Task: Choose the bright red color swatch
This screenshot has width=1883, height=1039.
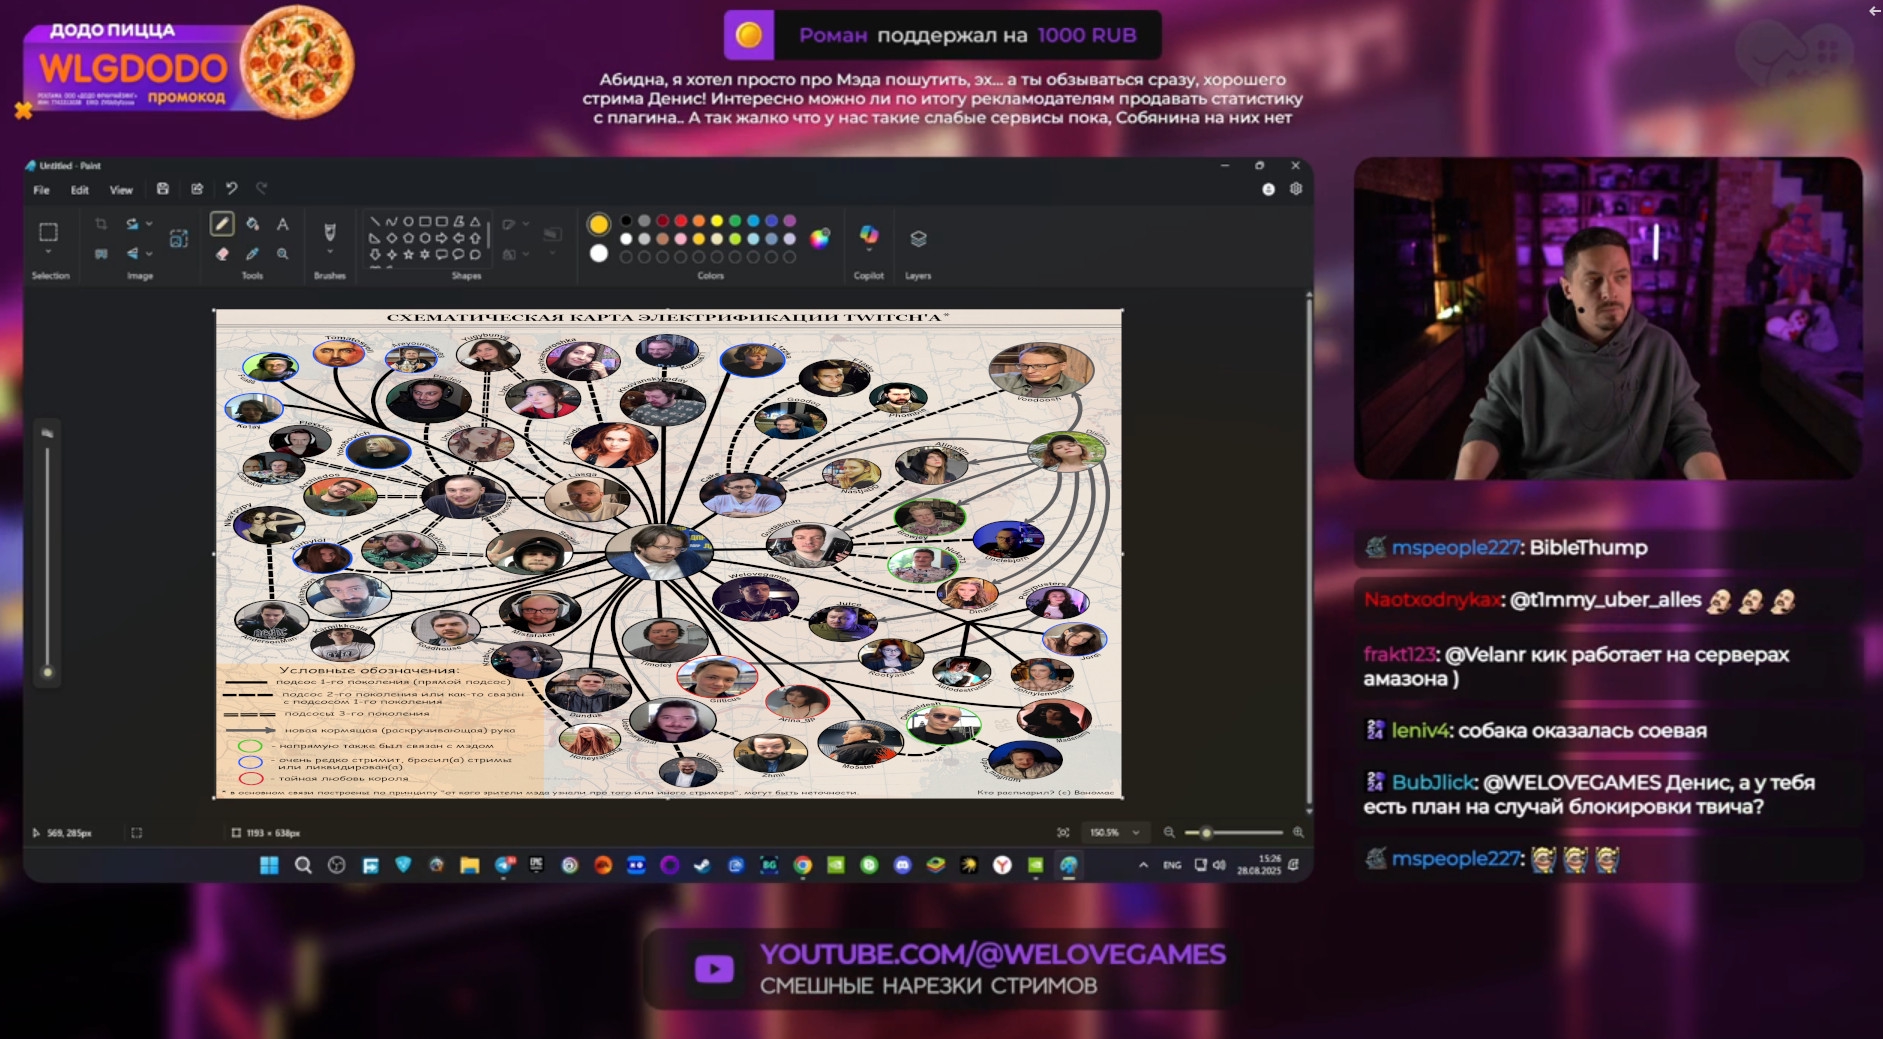Action: (680, 221)
